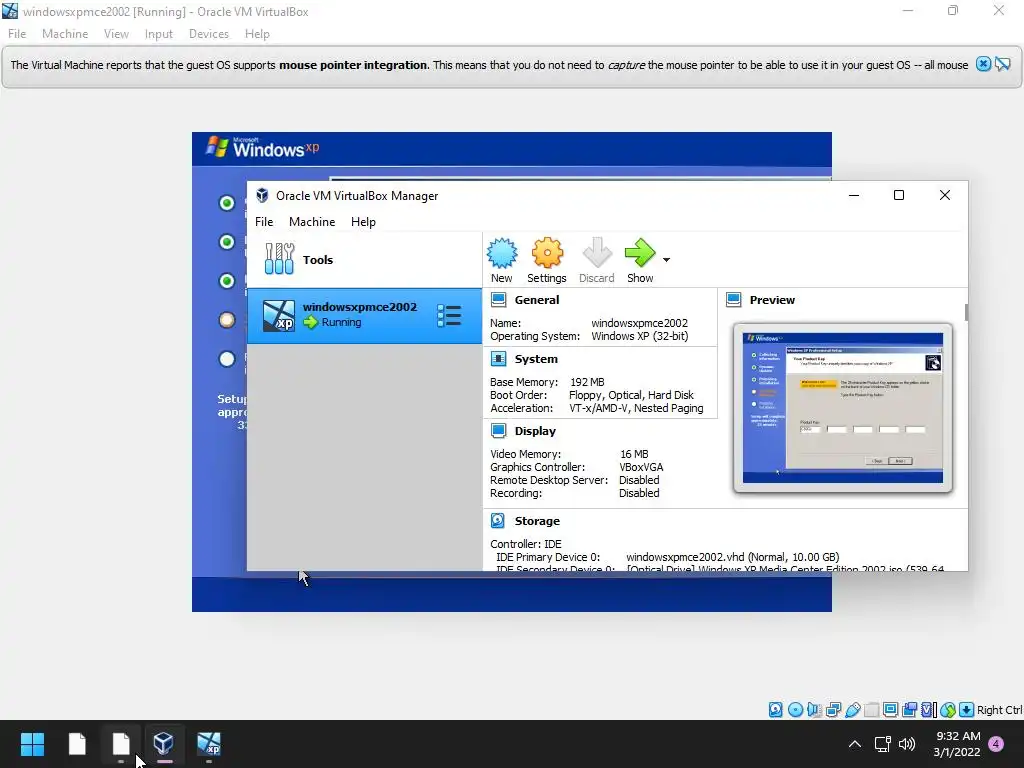Click the details pane vertical scrollbar handle

point(966,312)
